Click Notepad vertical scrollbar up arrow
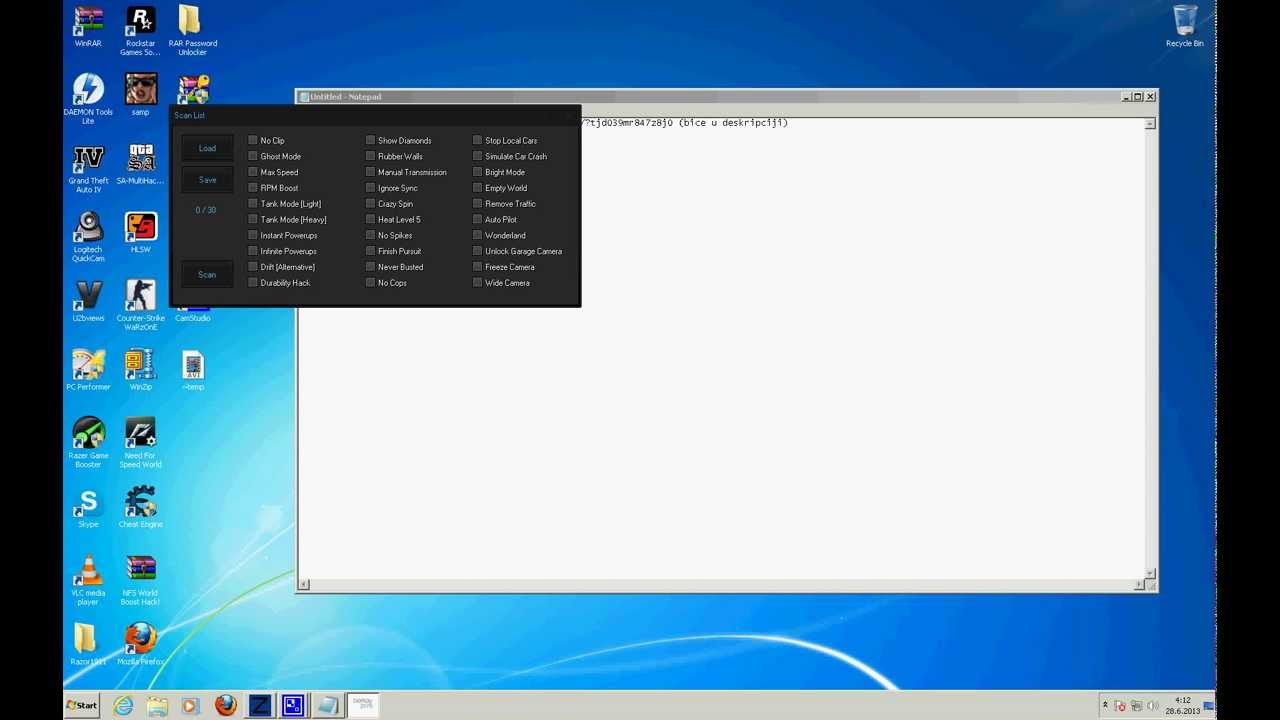The image size is (1280, 720). (x=1150, y=123)
